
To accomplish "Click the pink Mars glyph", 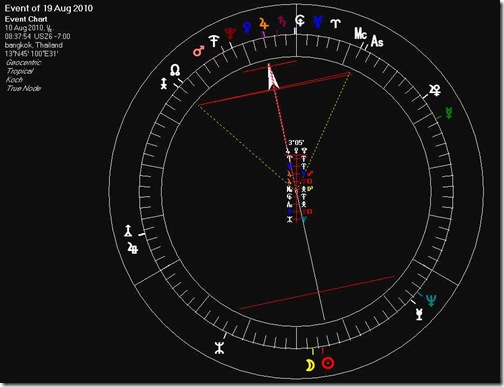I will point(198,51).
